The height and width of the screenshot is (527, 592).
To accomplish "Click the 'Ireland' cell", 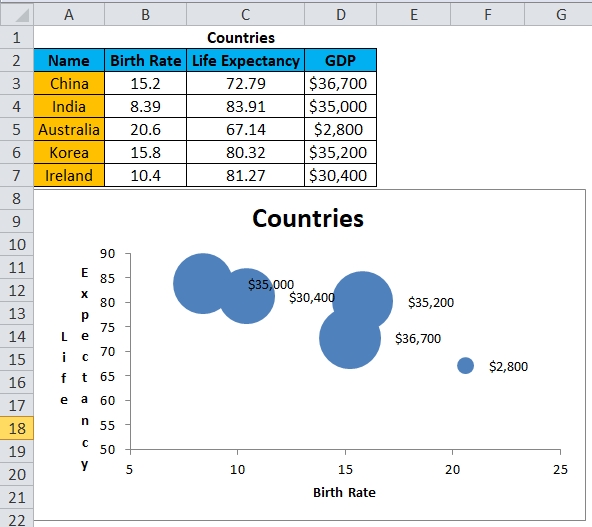I will 69,176.
